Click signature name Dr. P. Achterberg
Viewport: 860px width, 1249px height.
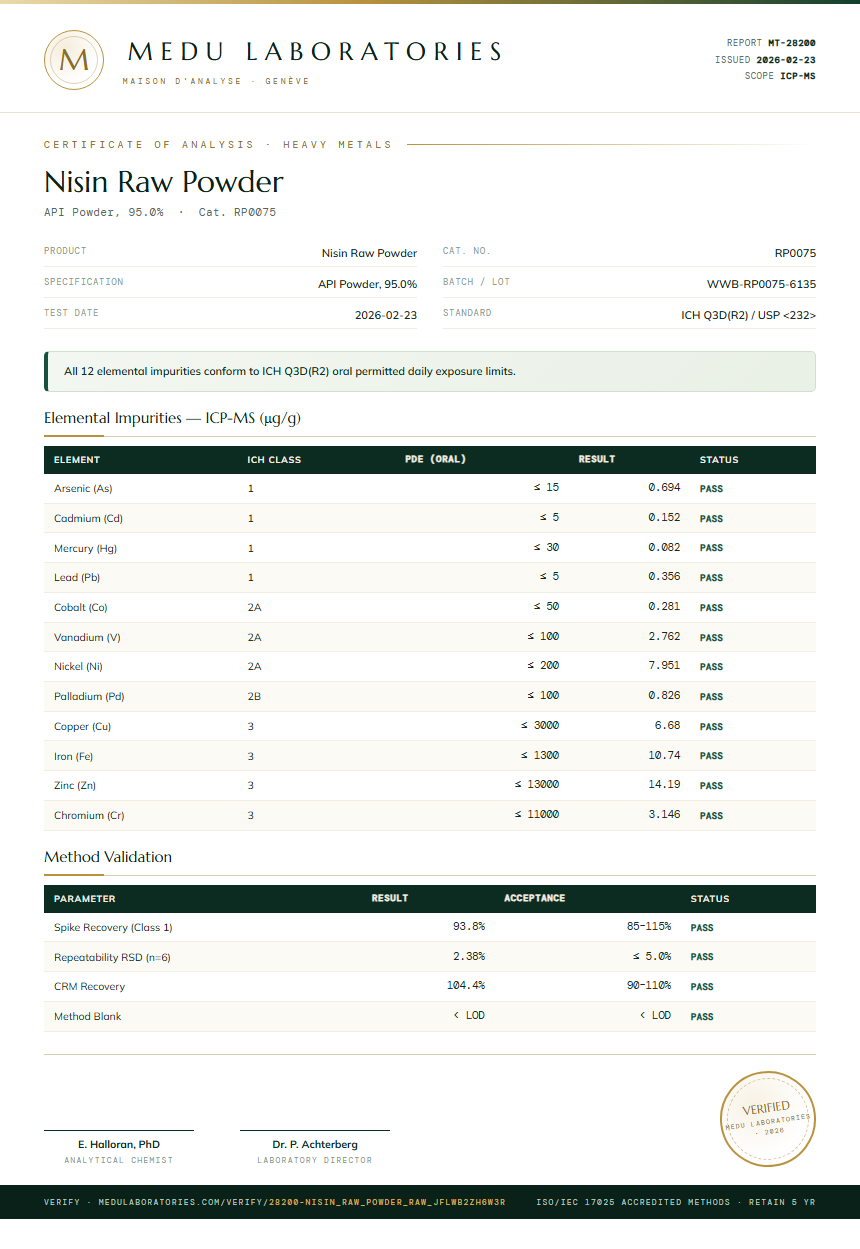pos(315,1144)
